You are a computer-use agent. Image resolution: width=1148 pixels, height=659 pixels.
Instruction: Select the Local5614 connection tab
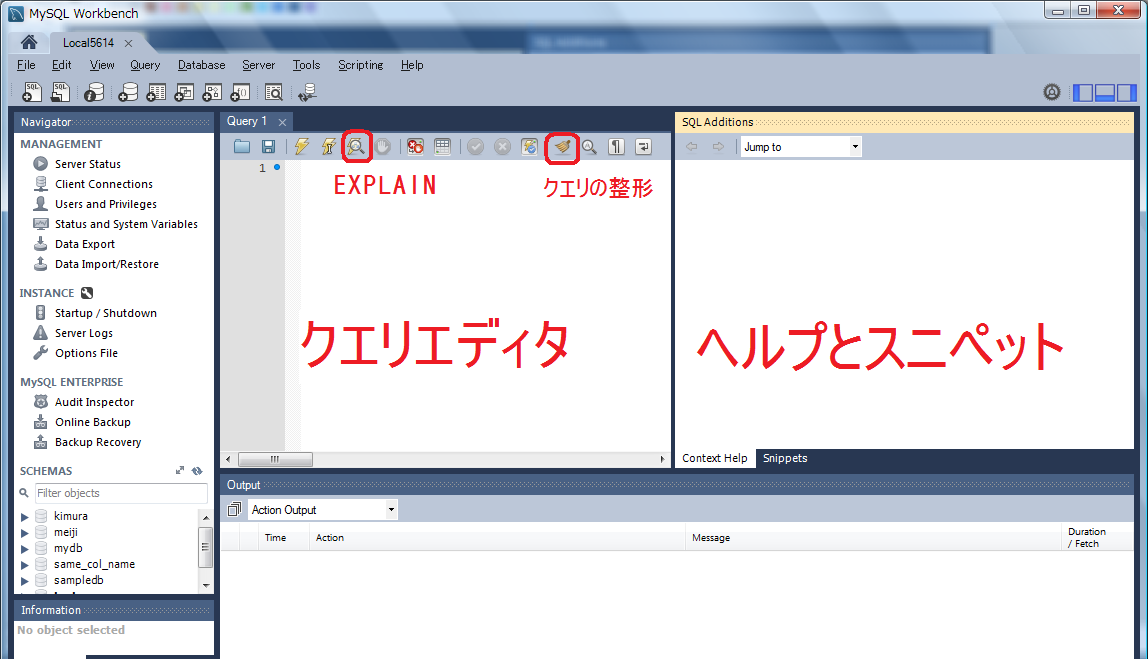click(89, 43)
